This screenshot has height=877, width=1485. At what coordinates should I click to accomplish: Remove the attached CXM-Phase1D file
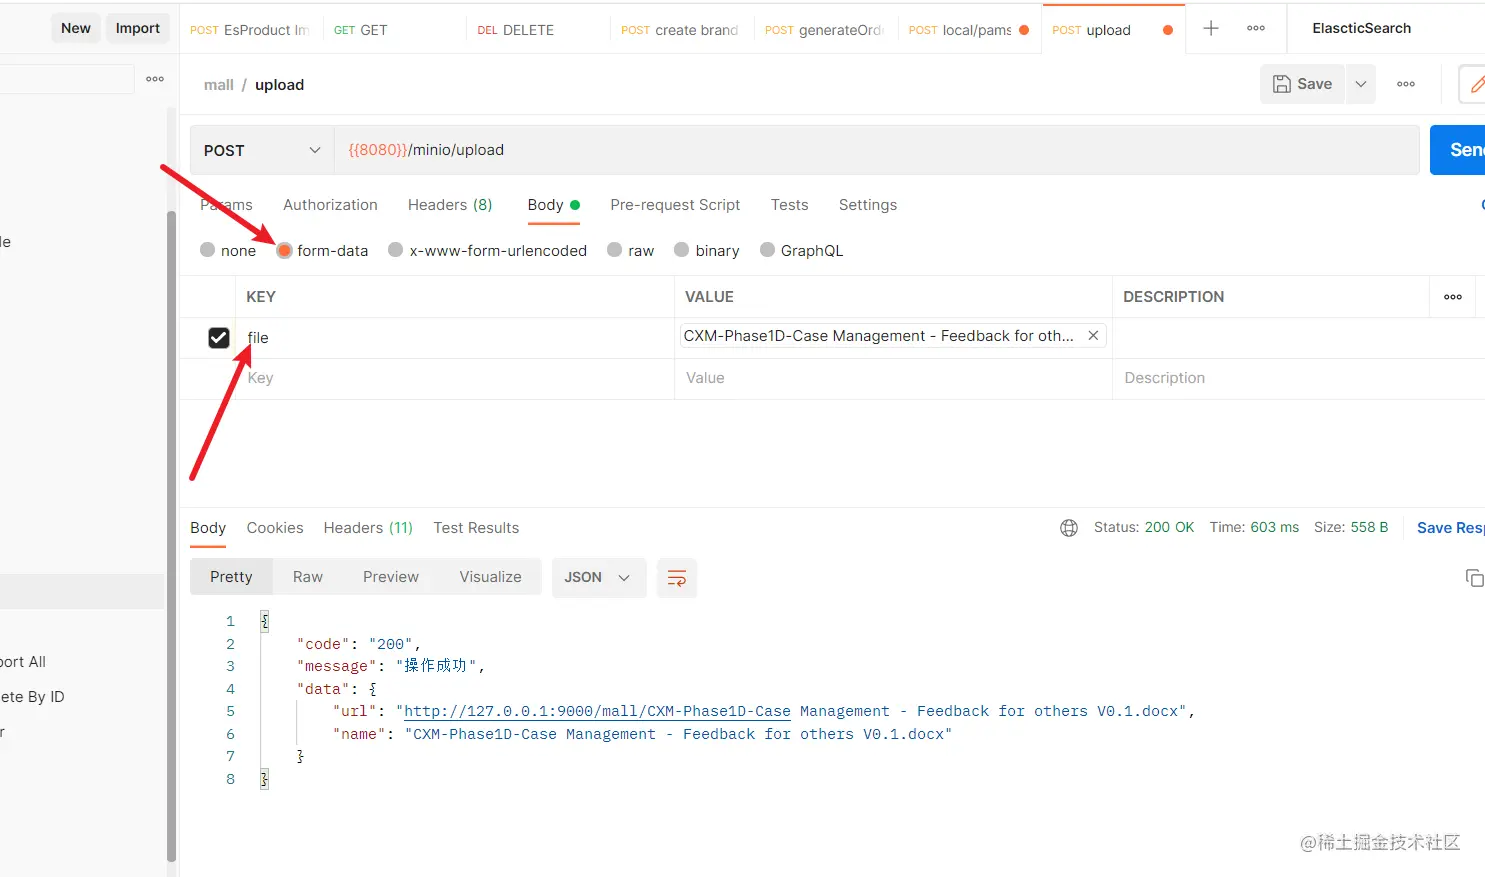[x=1093, y=336]
